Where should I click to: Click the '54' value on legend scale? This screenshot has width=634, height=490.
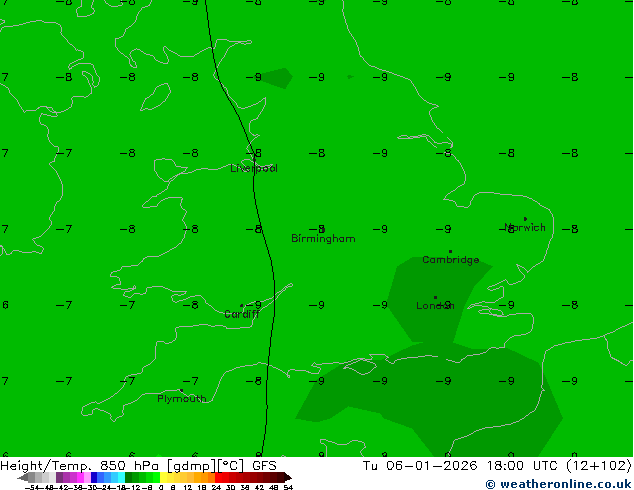(x=288, y=487)
